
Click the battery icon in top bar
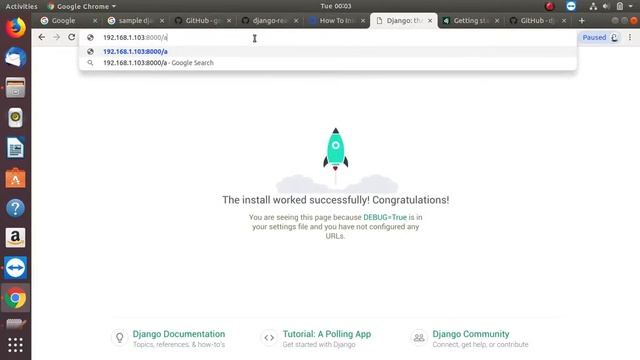click(620, 6)
